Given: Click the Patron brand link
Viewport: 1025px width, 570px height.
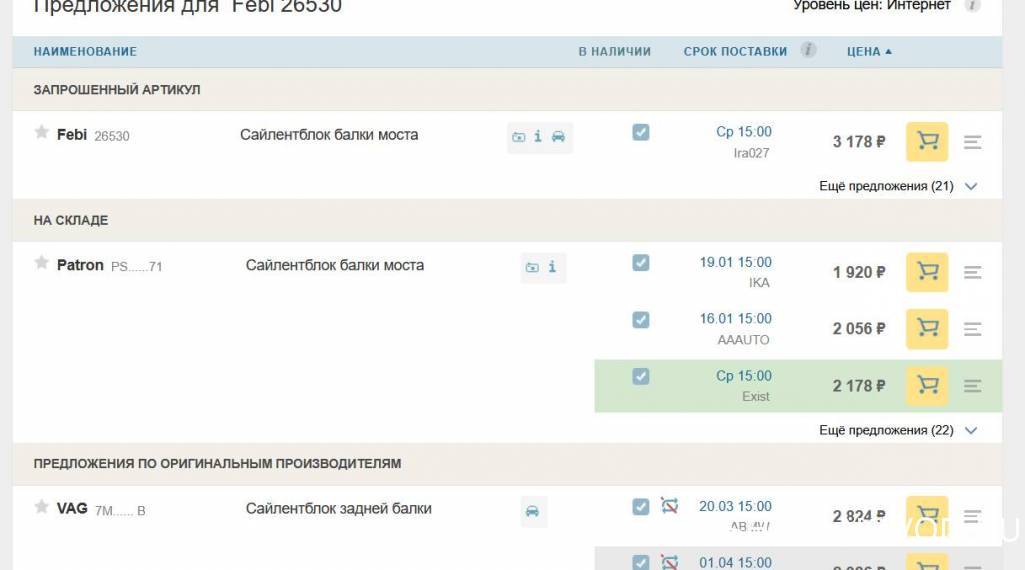Looking at the screenshot, I should click(x=80, y=265).
